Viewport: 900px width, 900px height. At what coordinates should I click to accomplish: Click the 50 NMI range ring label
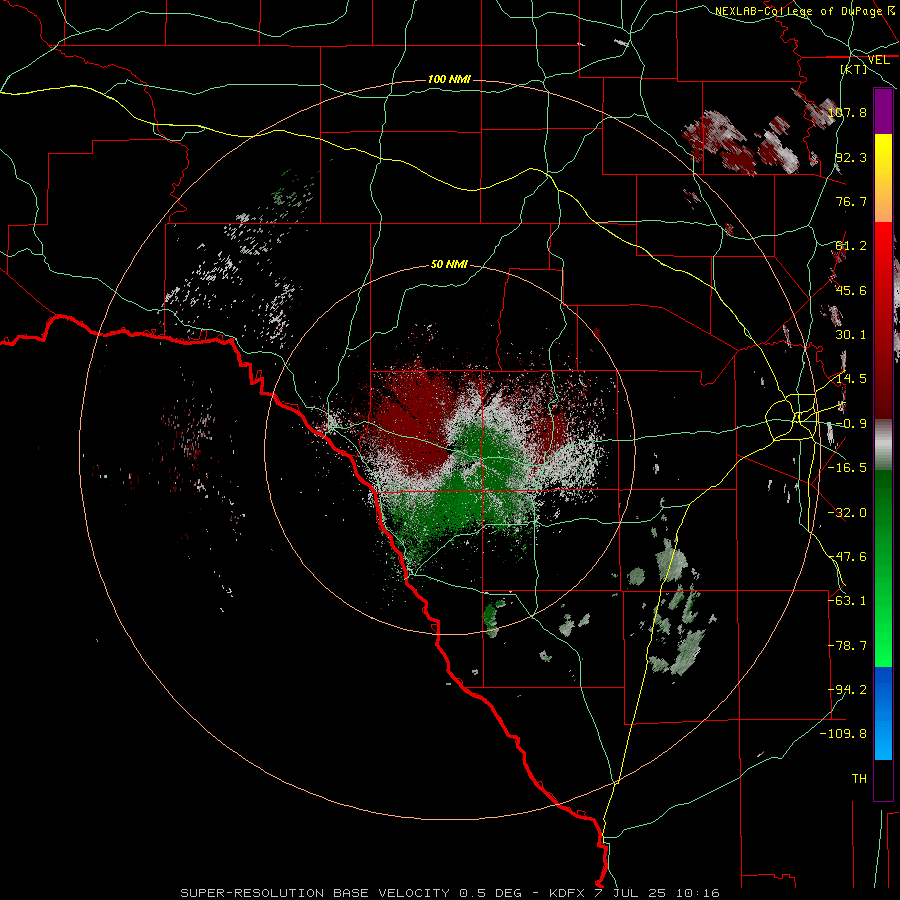tap(449, 264)
